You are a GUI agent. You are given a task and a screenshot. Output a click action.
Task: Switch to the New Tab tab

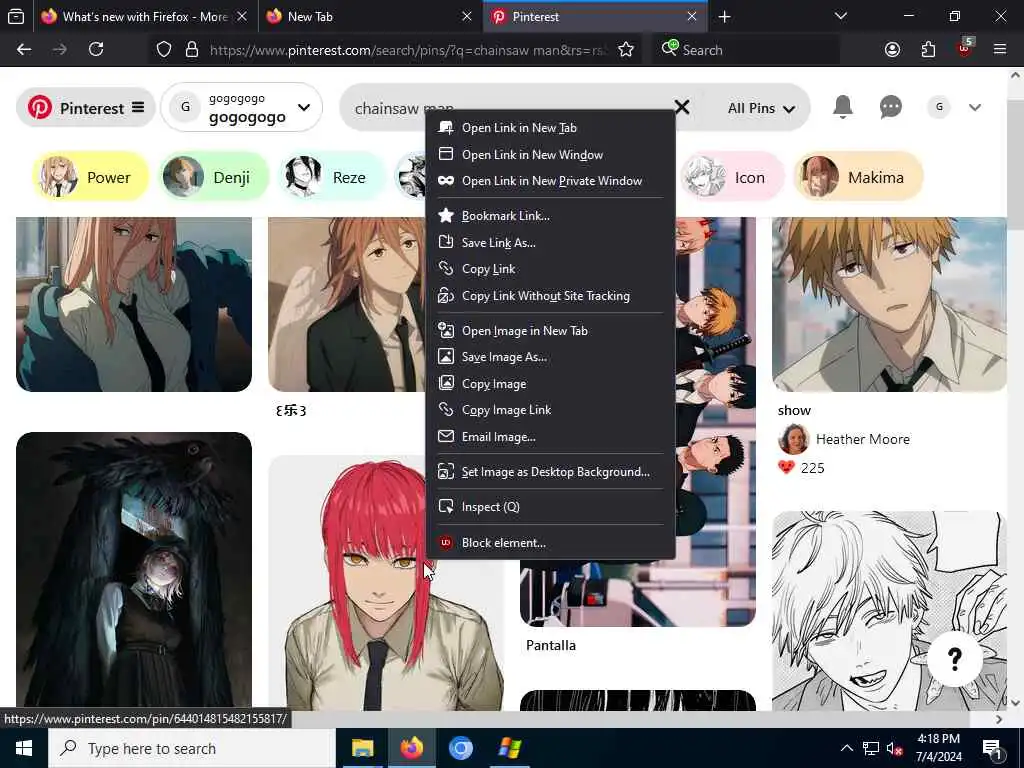click(x=369, y=17)
